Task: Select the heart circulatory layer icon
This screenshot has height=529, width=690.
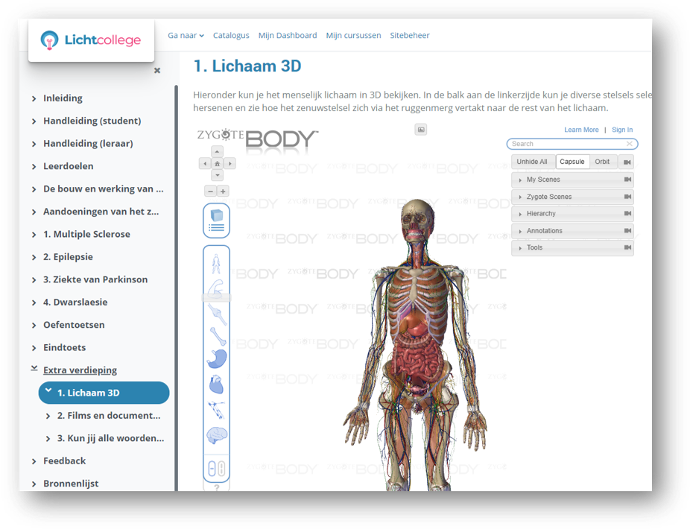Action: (x=217, y=383)
